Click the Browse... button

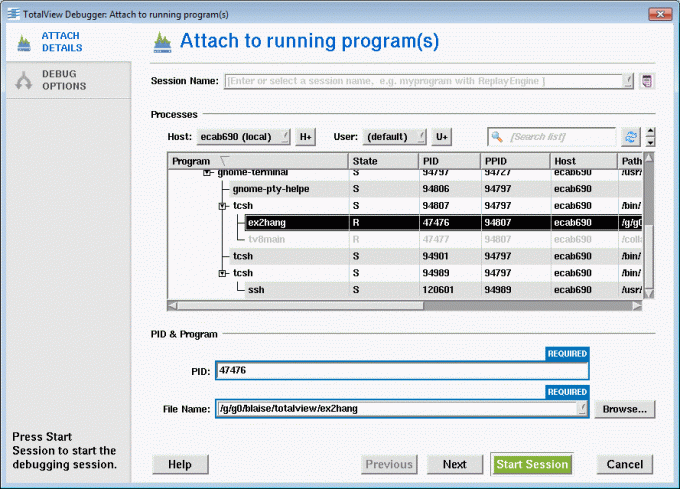pyautogui.click(x=624, y=409)
